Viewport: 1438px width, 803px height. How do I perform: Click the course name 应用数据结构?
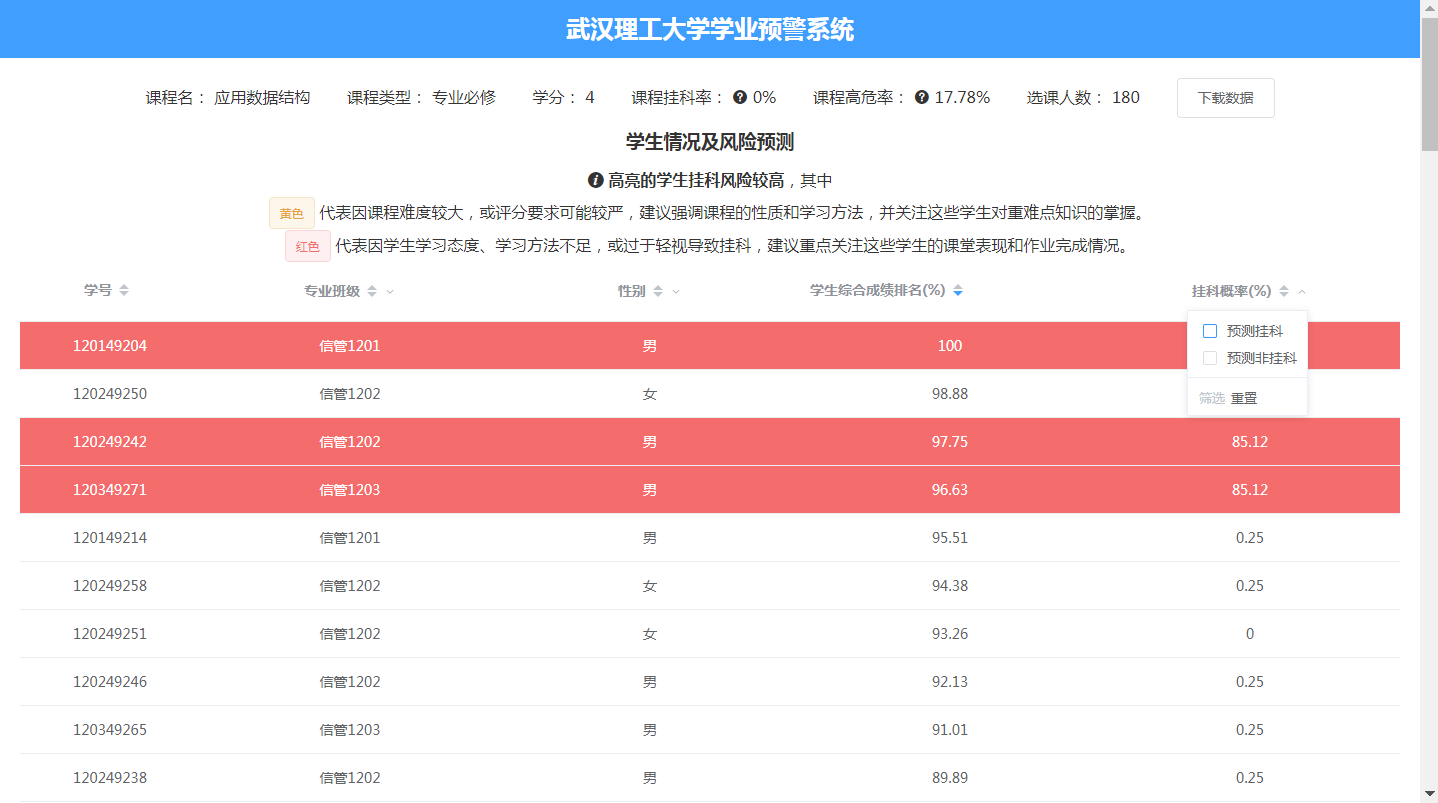(262, 98)
